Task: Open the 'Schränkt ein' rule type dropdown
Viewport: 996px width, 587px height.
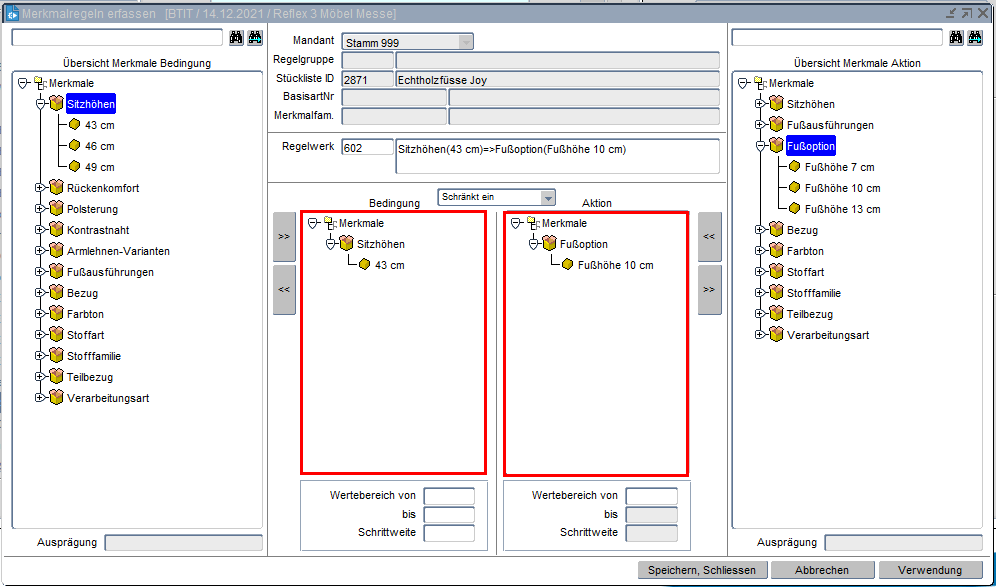Action: point(547,197)
